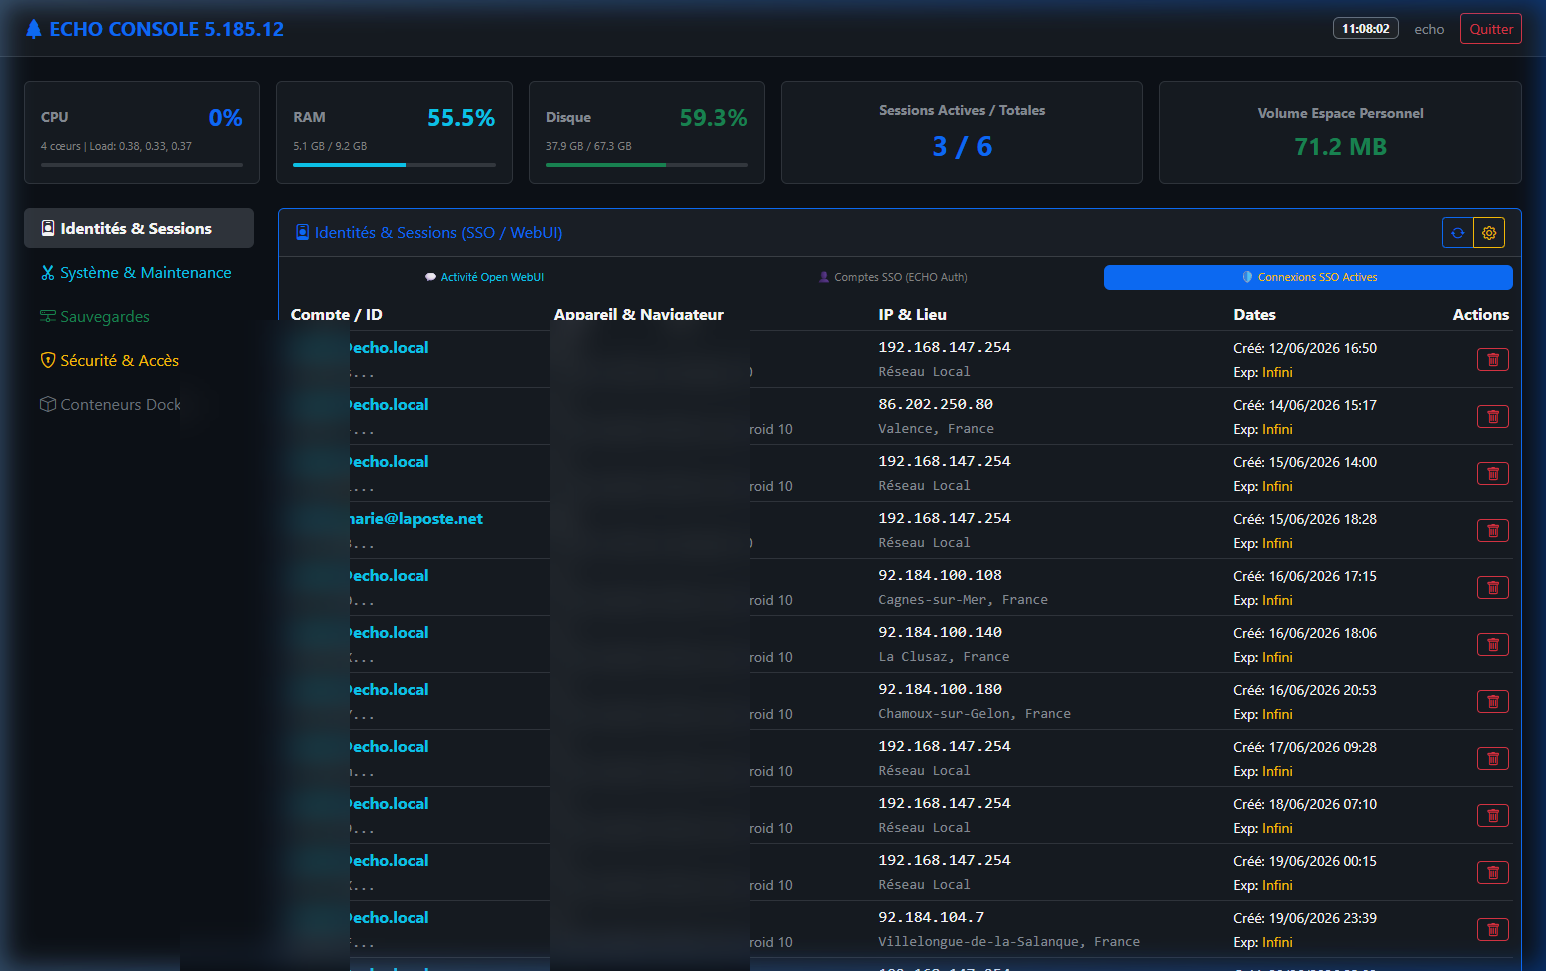The image size is (1546, 971).
Task: Delete session created 15/06/2026 14:00
Action: 1493,474
